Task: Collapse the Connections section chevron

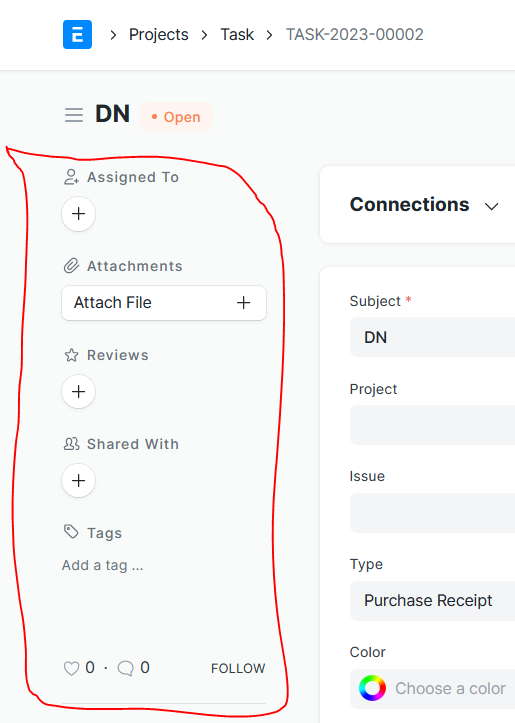Action: click(x=491, y=206)
